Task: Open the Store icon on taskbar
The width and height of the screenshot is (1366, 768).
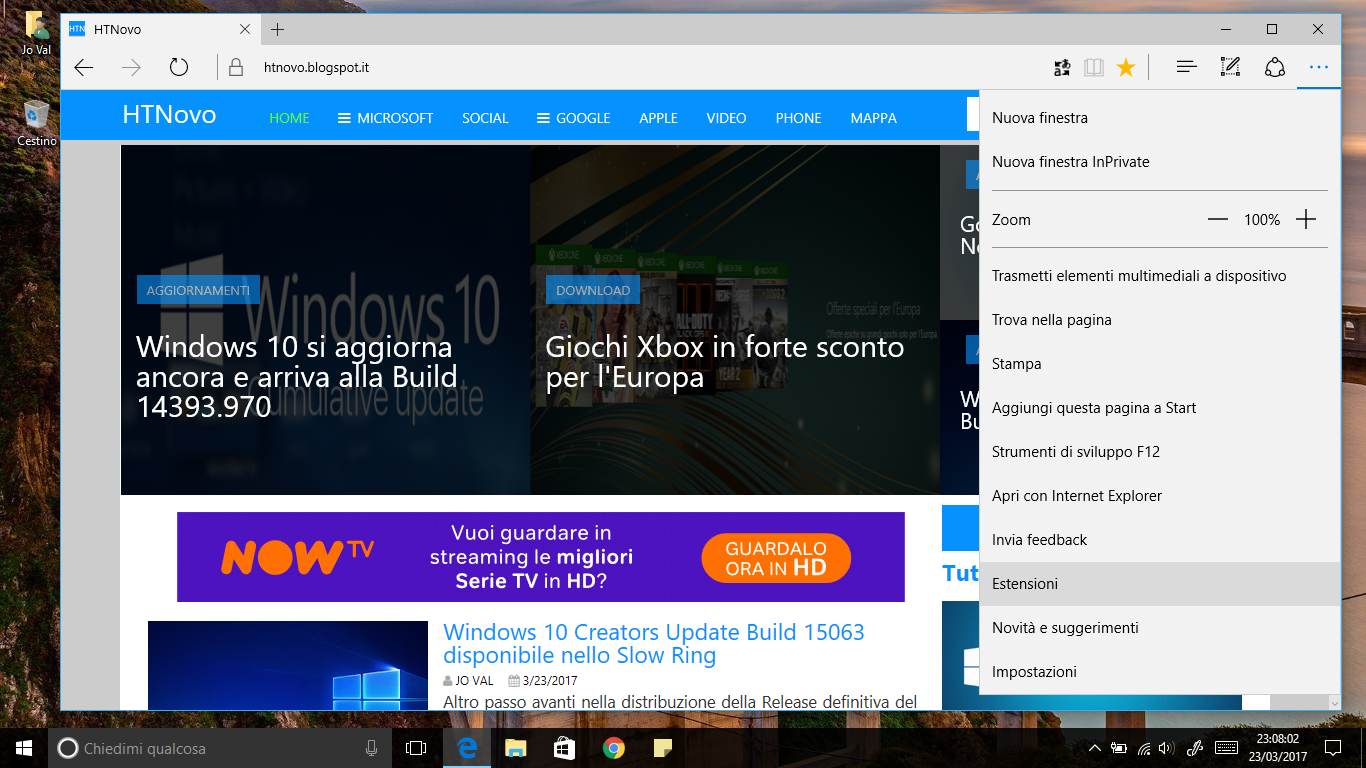Action: (x=564, y=748)
